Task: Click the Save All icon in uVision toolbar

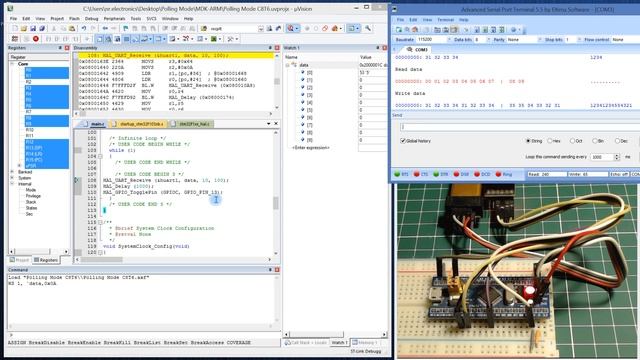Action: tap(42, 29)
